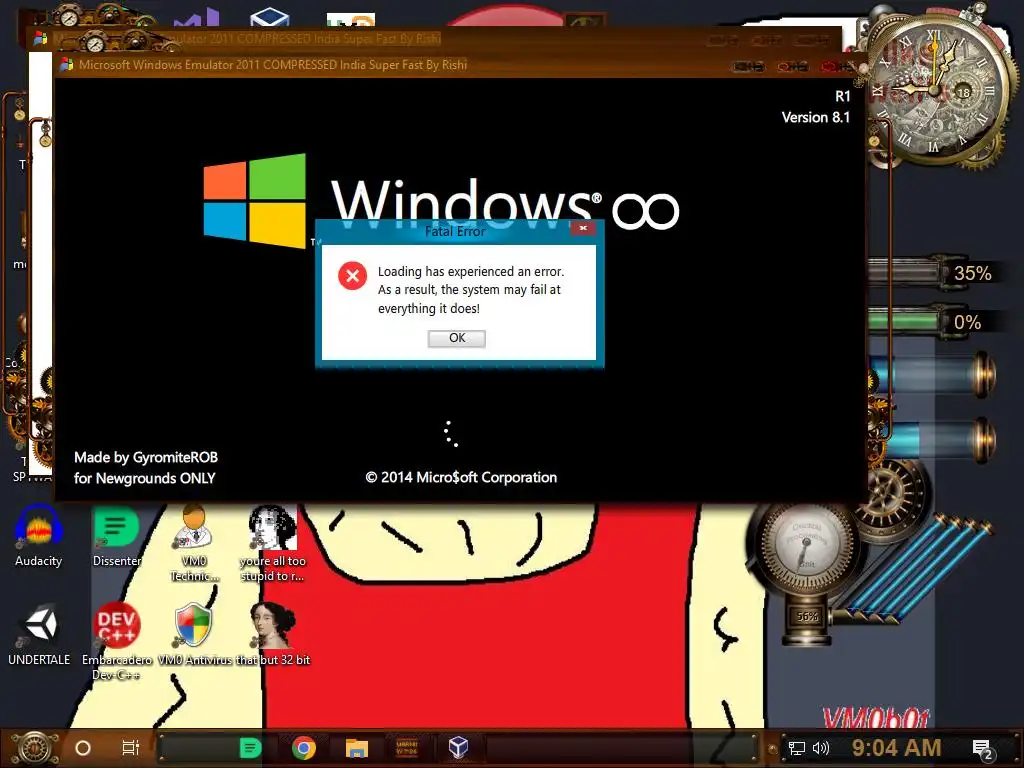Click the Cortana circle on the taskbar
Screen dimensions: 1024x768
click(83, 748)
